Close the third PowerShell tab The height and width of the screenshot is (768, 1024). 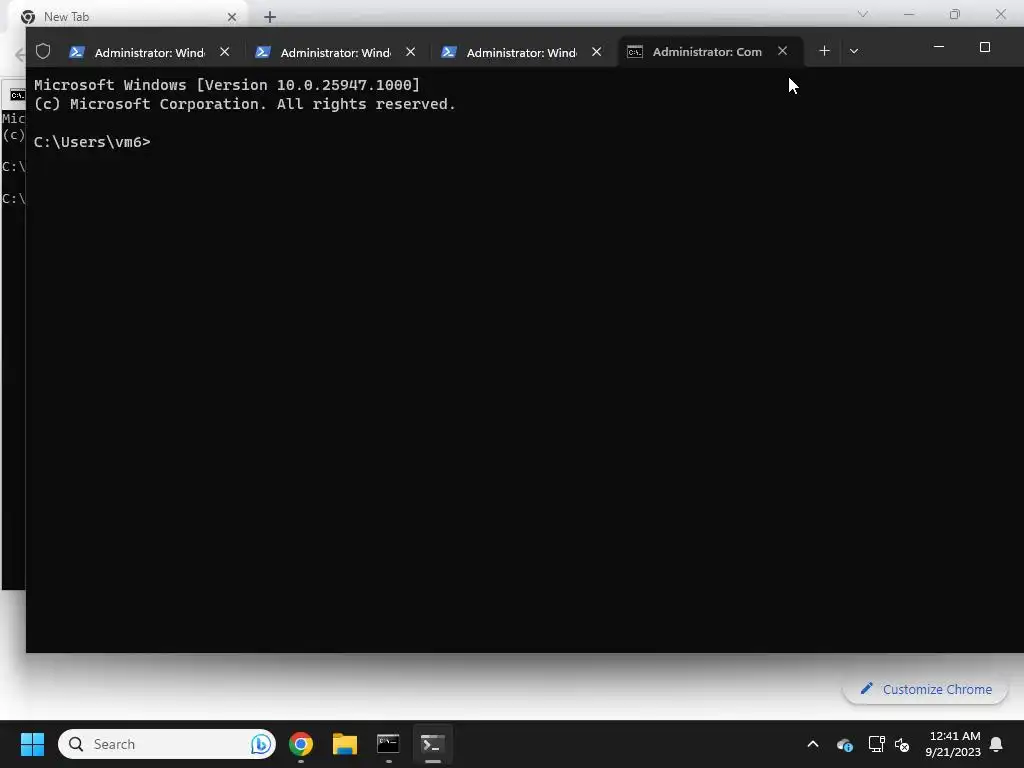(597, 52)
